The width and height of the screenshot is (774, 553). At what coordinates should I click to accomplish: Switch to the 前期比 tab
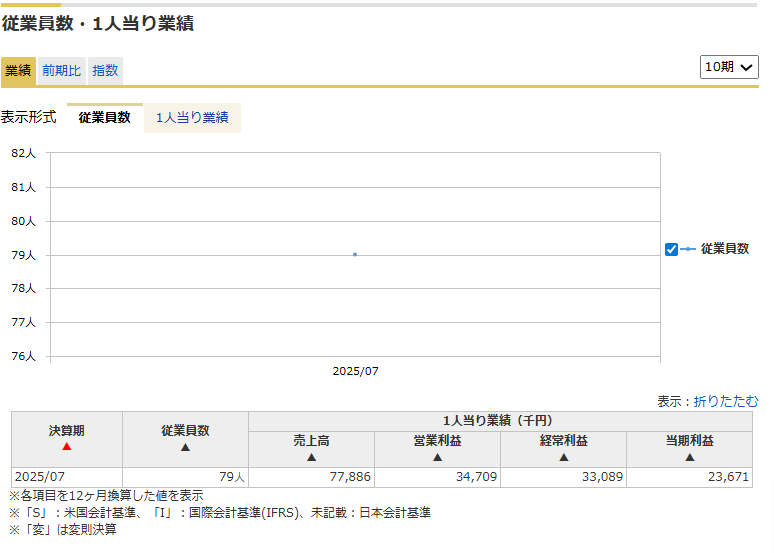click(62, 71)
